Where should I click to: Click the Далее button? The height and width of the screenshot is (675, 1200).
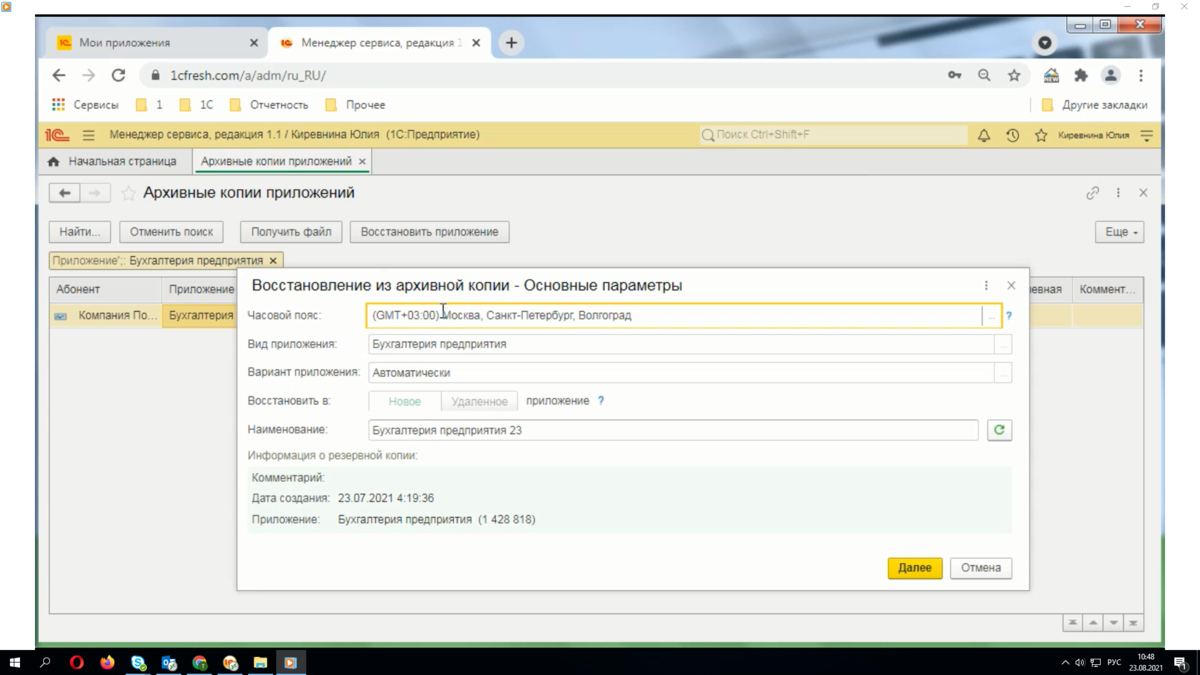click(915, 568)
